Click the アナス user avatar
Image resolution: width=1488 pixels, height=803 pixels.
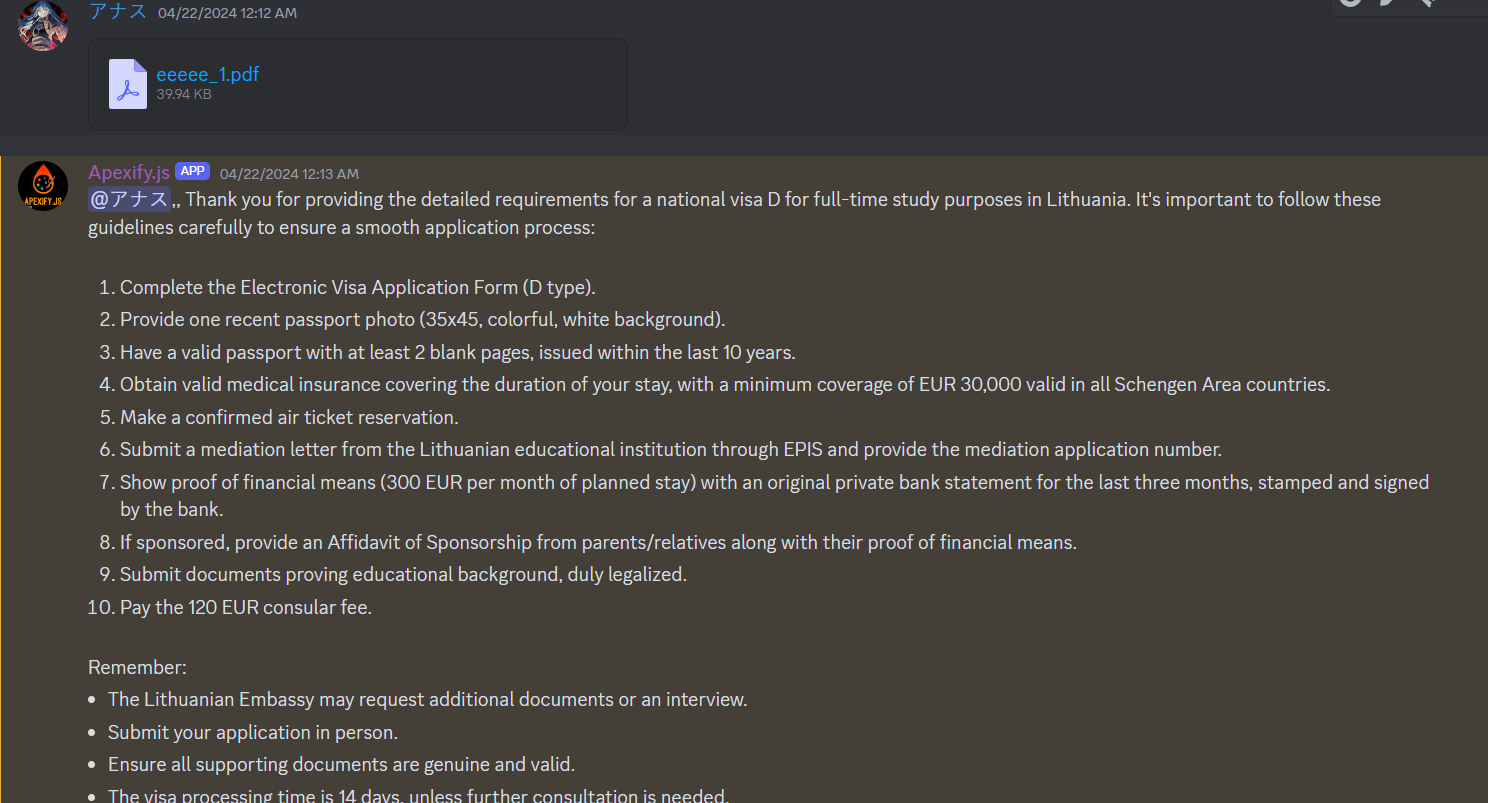coord(43,24)
